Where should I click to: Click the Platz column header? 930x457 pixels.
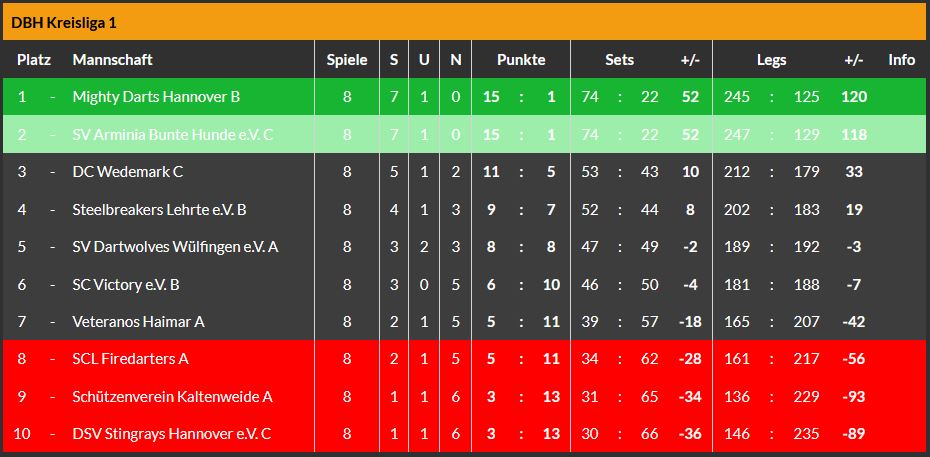pyautogui.click(x=34, y=60)
